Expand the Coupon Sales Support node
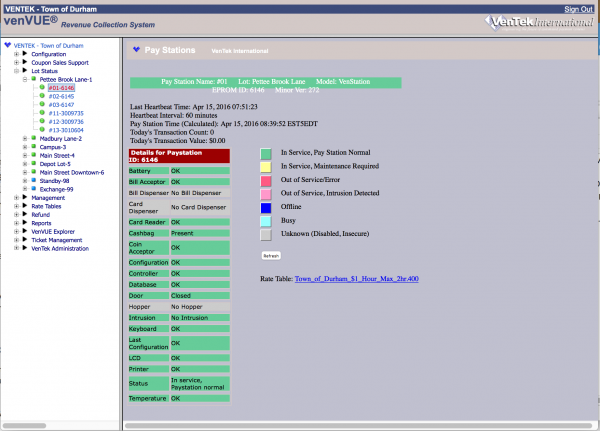 coord(16,62)
